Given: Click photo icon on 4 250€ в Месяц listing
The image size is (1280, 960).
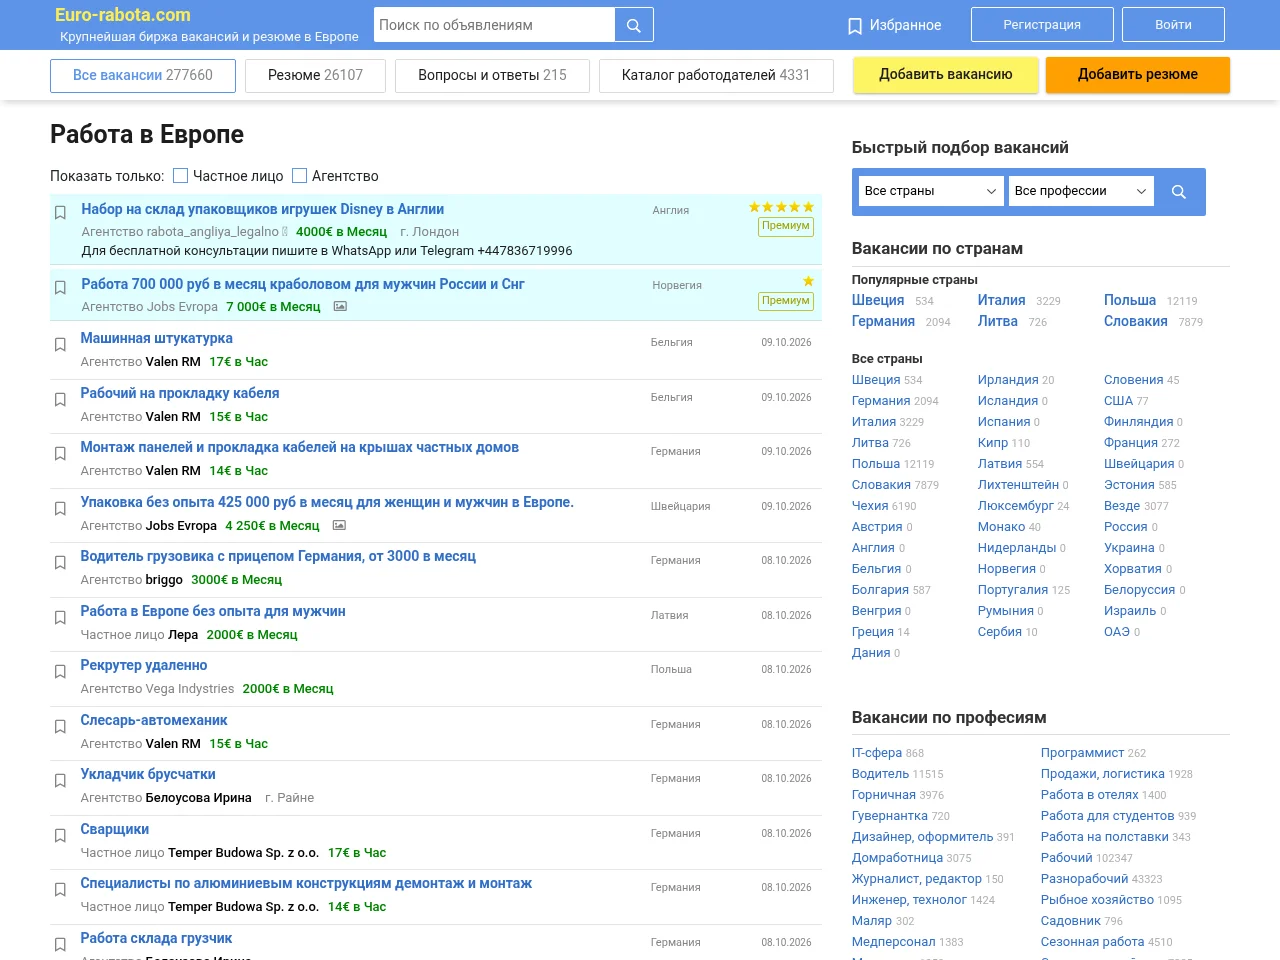Looking at the screenshot, I should 339,525.
